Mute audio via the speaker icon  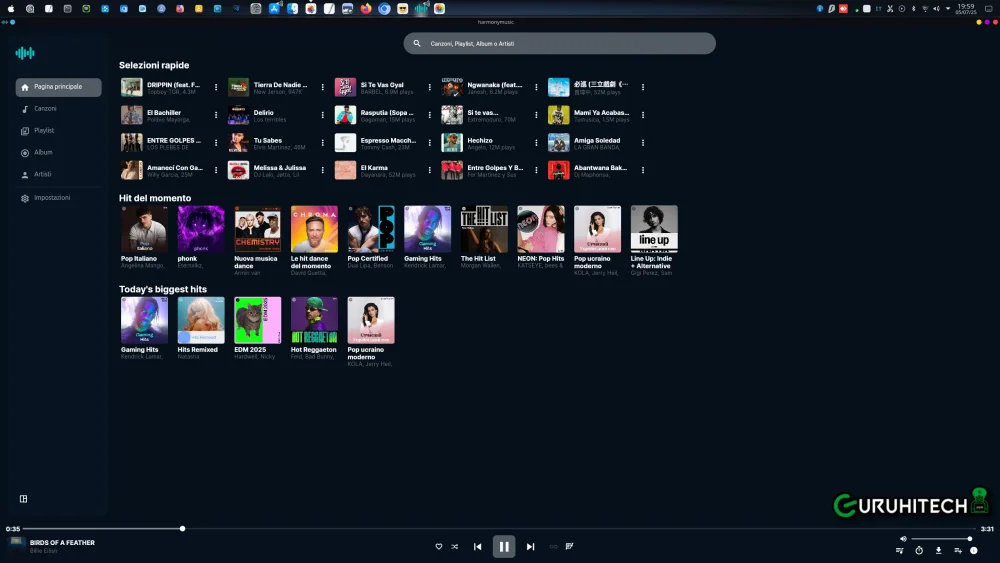coord(903,538)
